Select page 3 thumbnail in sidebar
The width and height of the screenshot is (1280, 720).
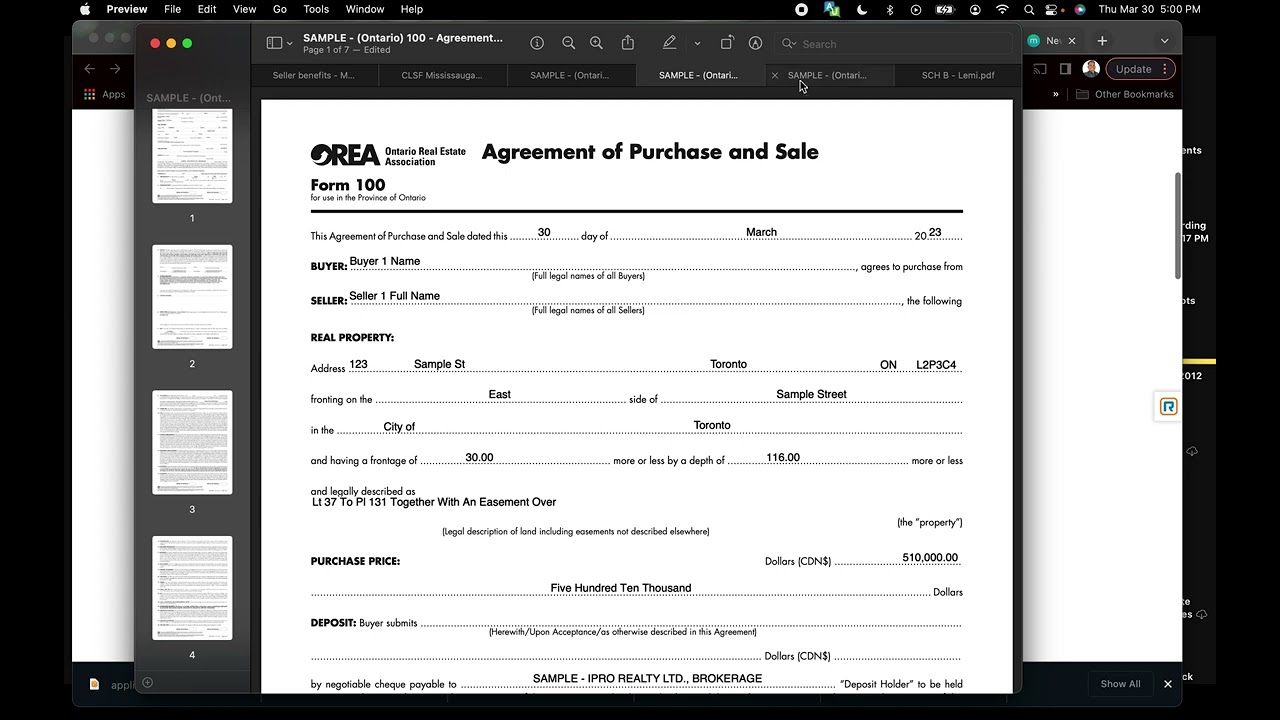(192, 442)
